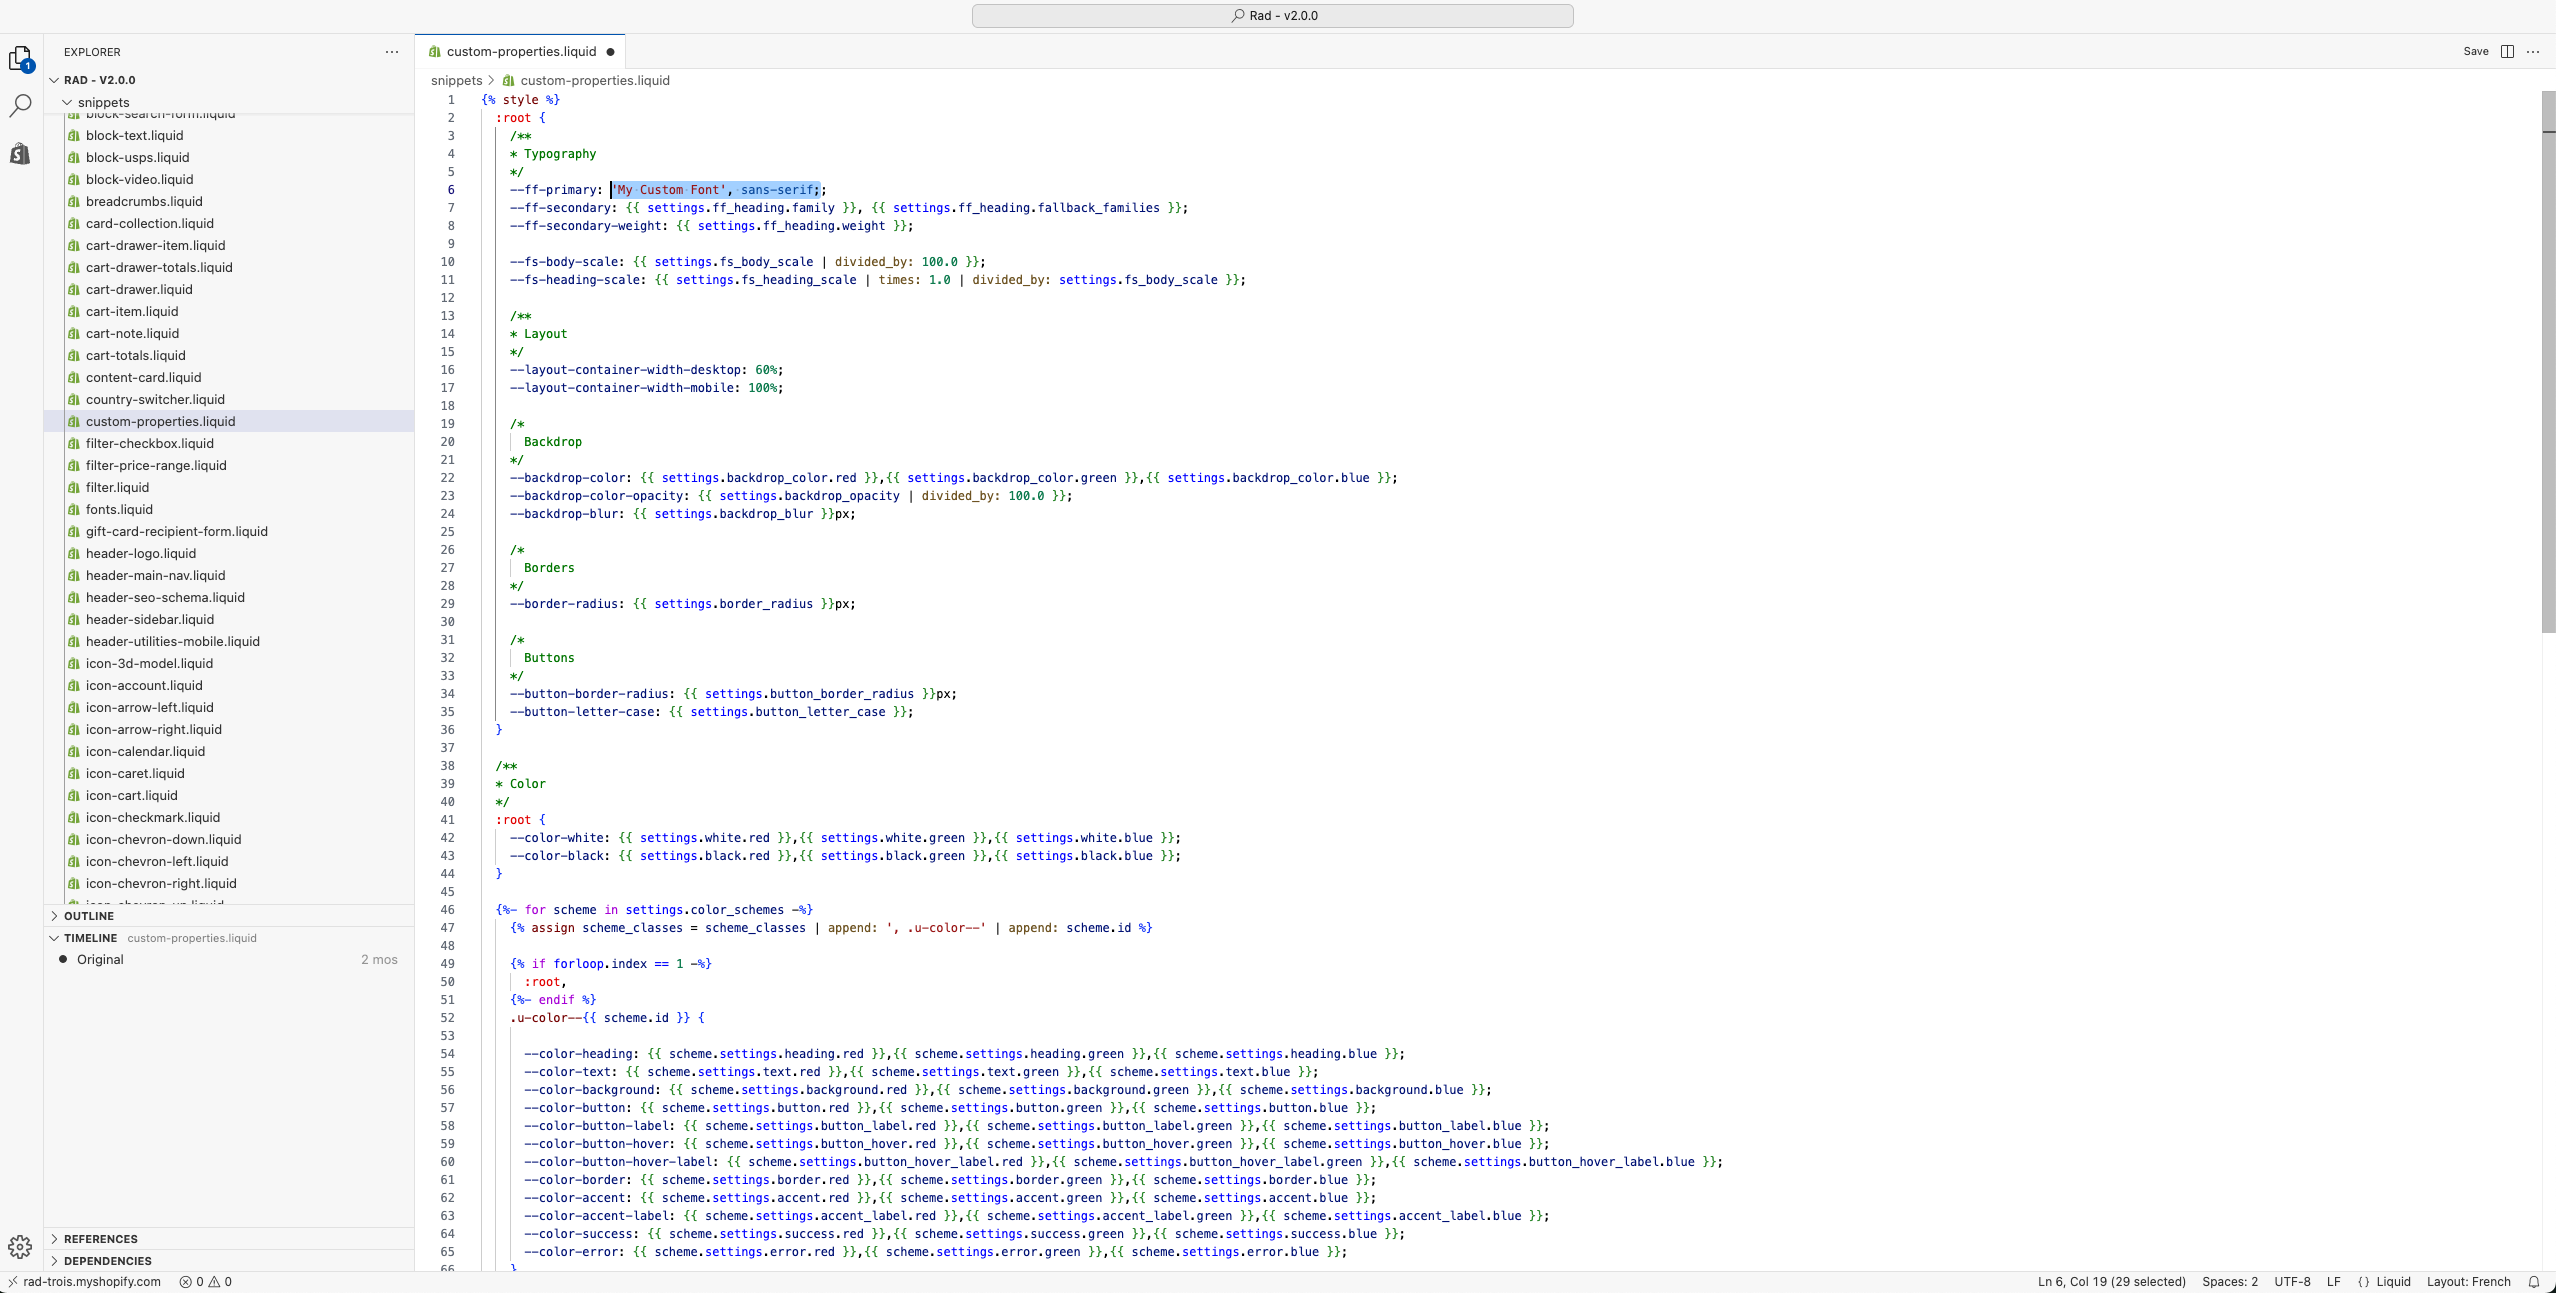Click the Manage settings gear icon
Image resolution: width=2556 pixels, height=1293 pixels.
pos(20,1246)
